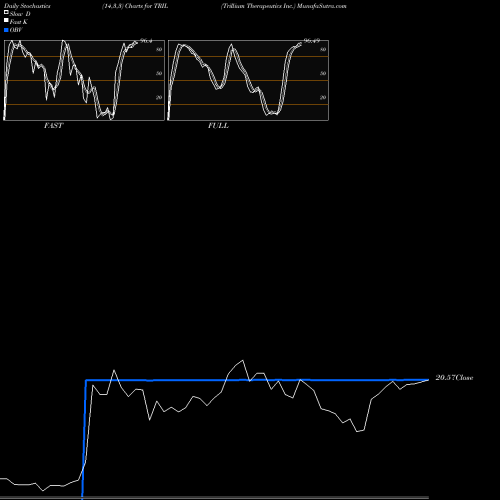The height and width of the screenshot is (500, 500).
Task: Click the 50 axis label in FULL chart
Action: point(323,73)
